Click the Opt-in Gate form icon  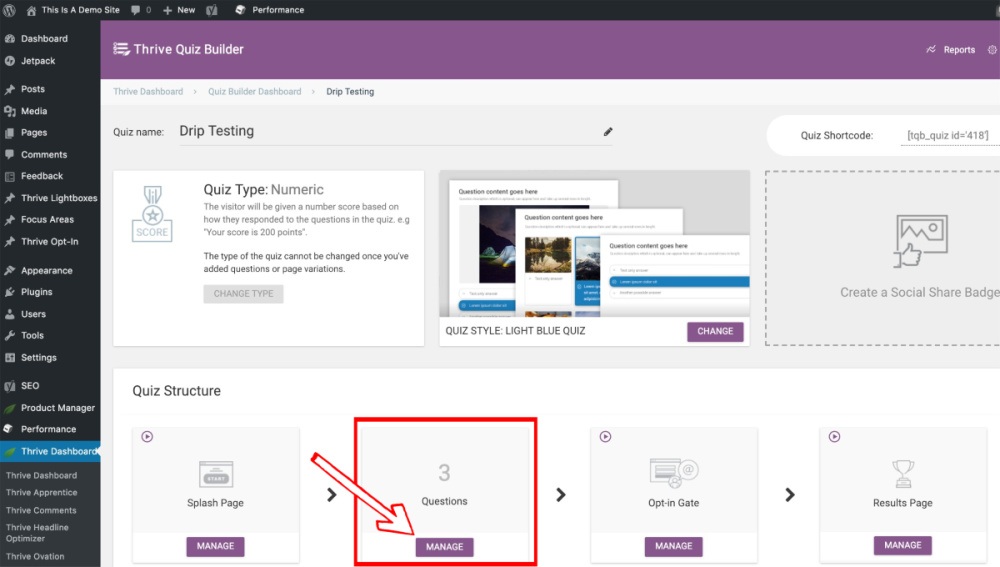coord(674,473)
